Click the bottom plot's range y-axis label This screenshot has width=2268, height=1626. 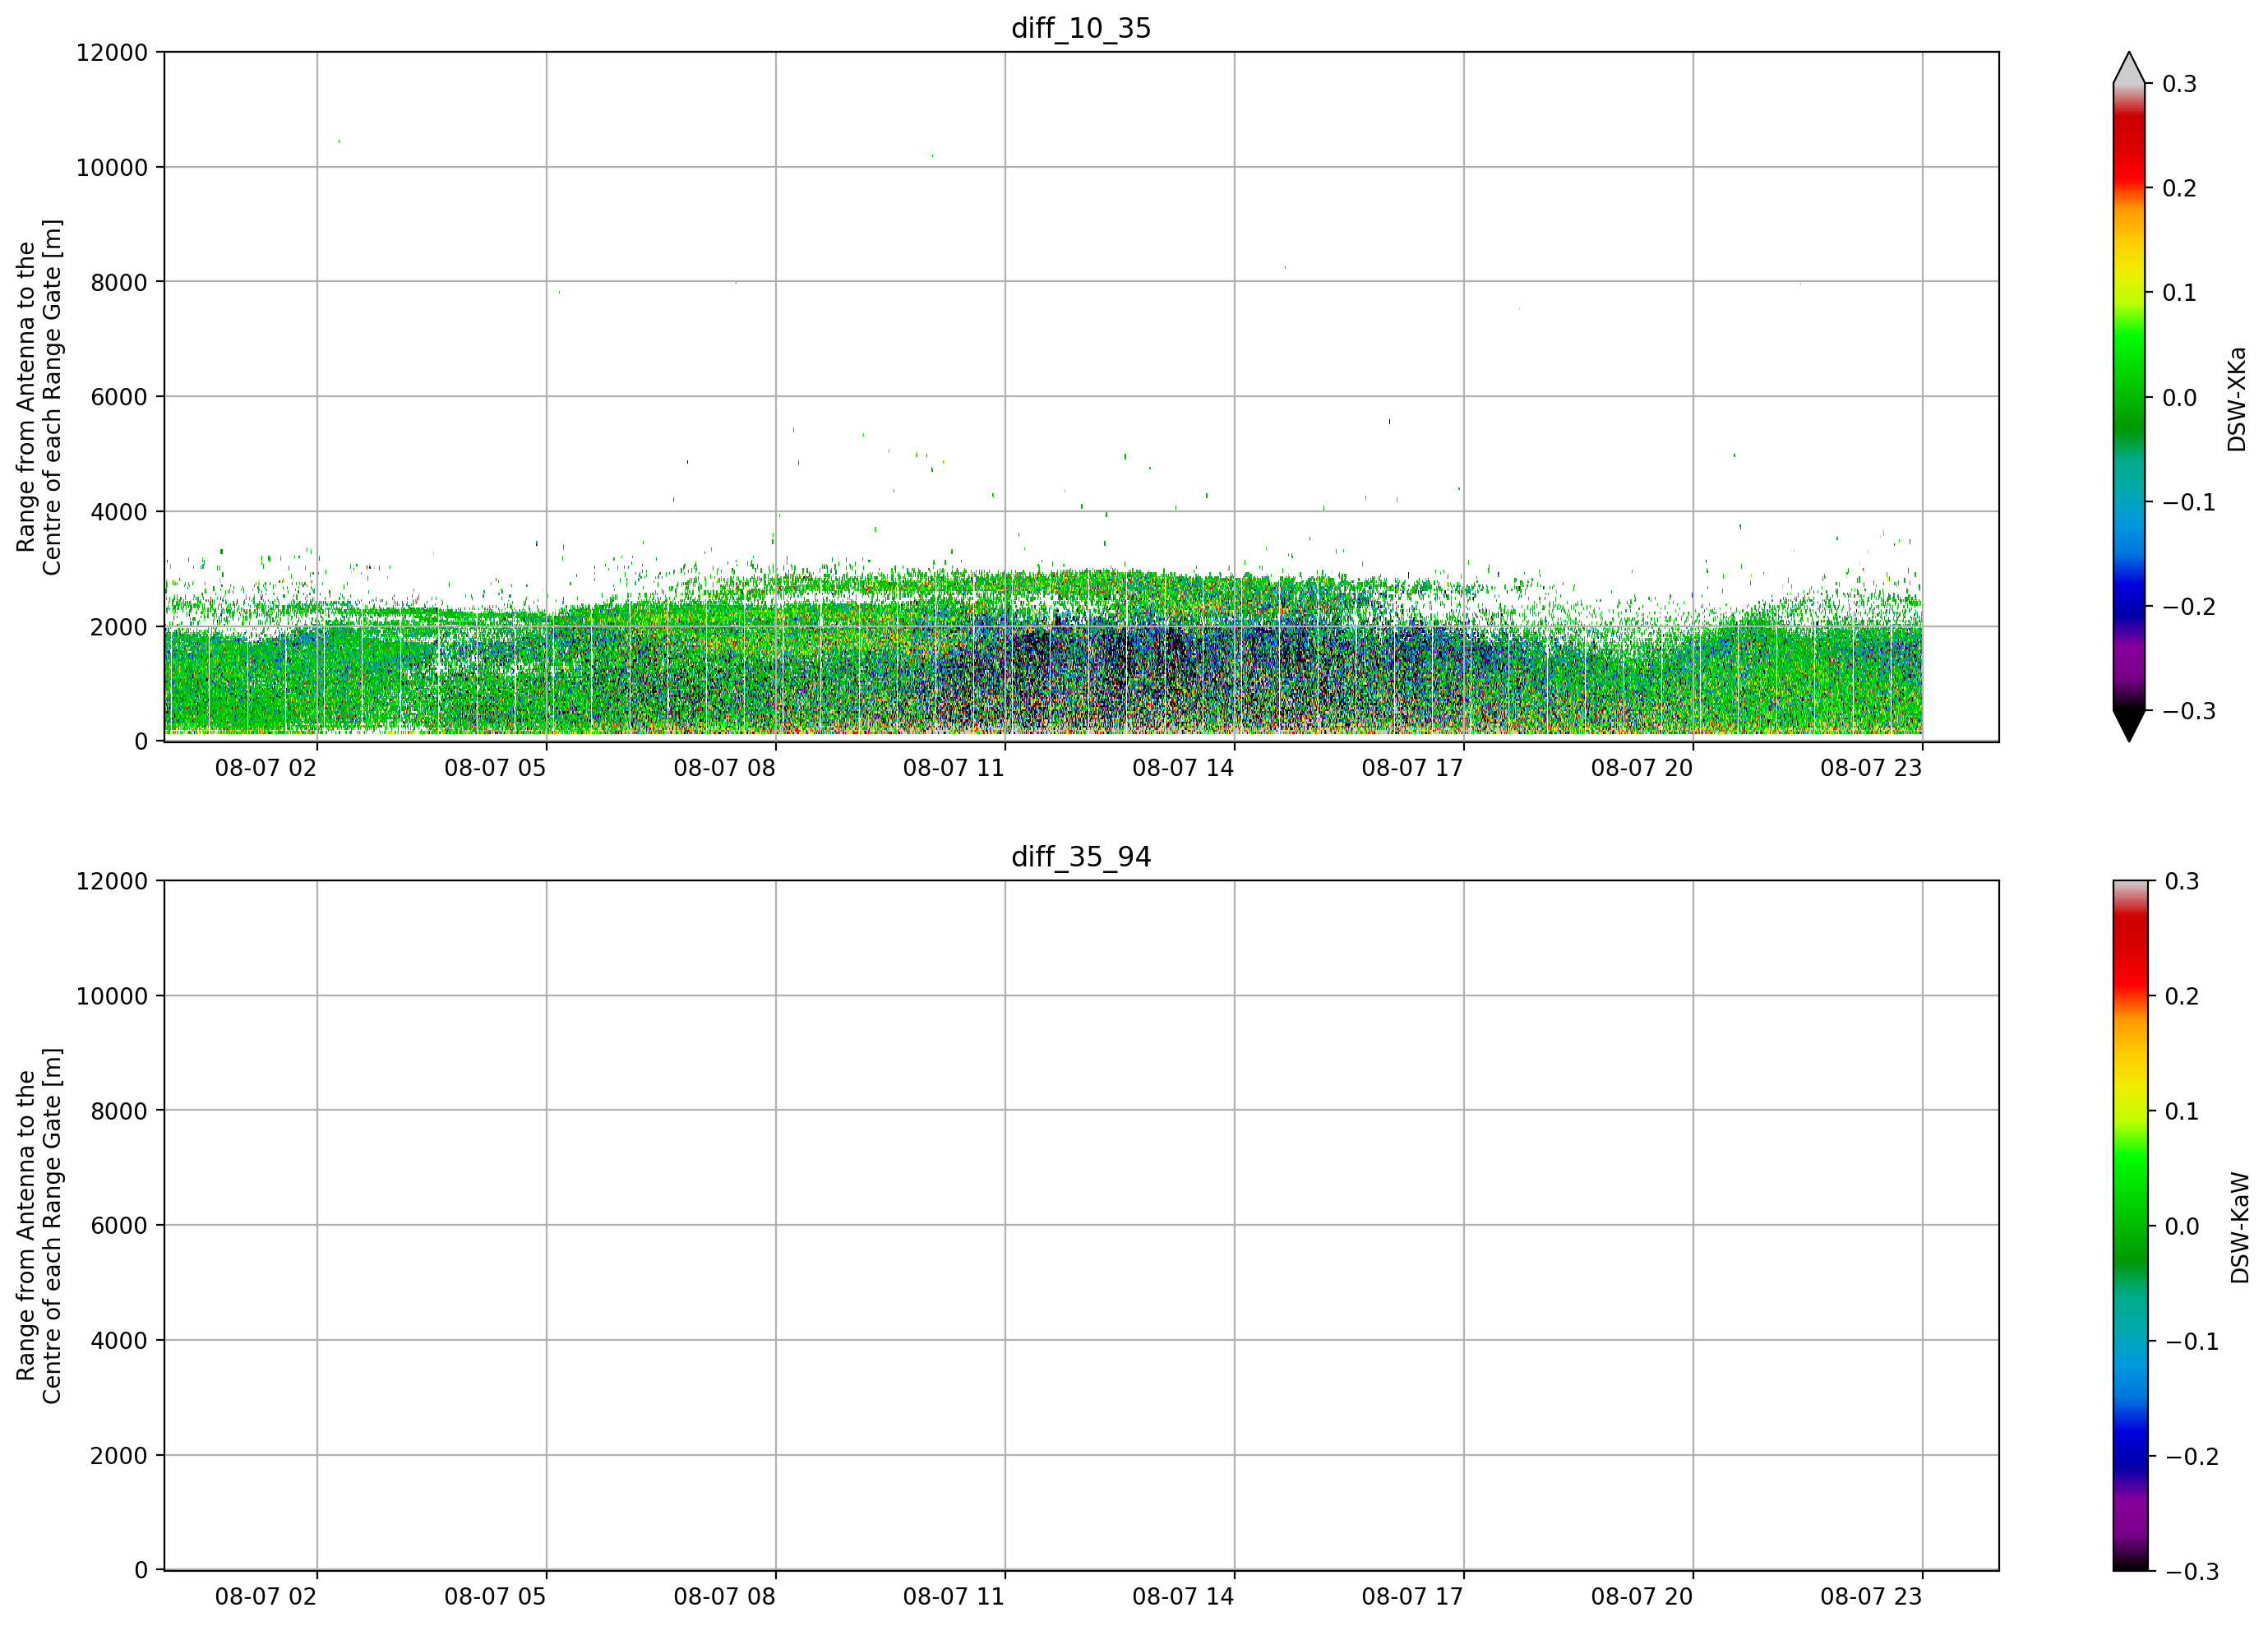point(39,1226)
